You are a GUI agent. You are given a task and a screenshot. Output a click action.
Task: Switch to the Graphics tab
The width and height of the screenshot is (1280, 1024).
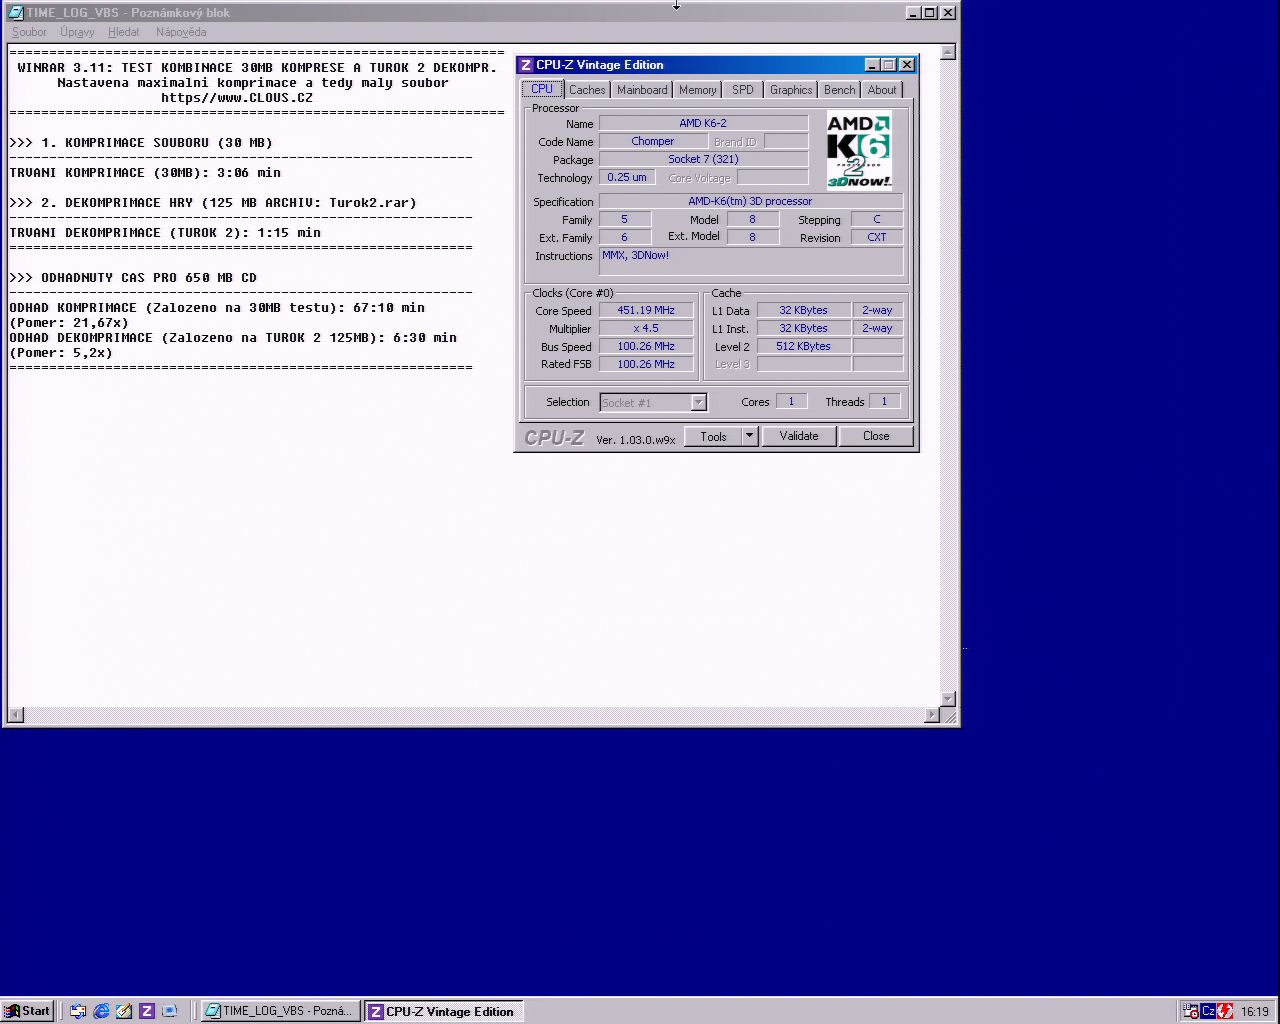pyautogui.click(x=791, y=90)
